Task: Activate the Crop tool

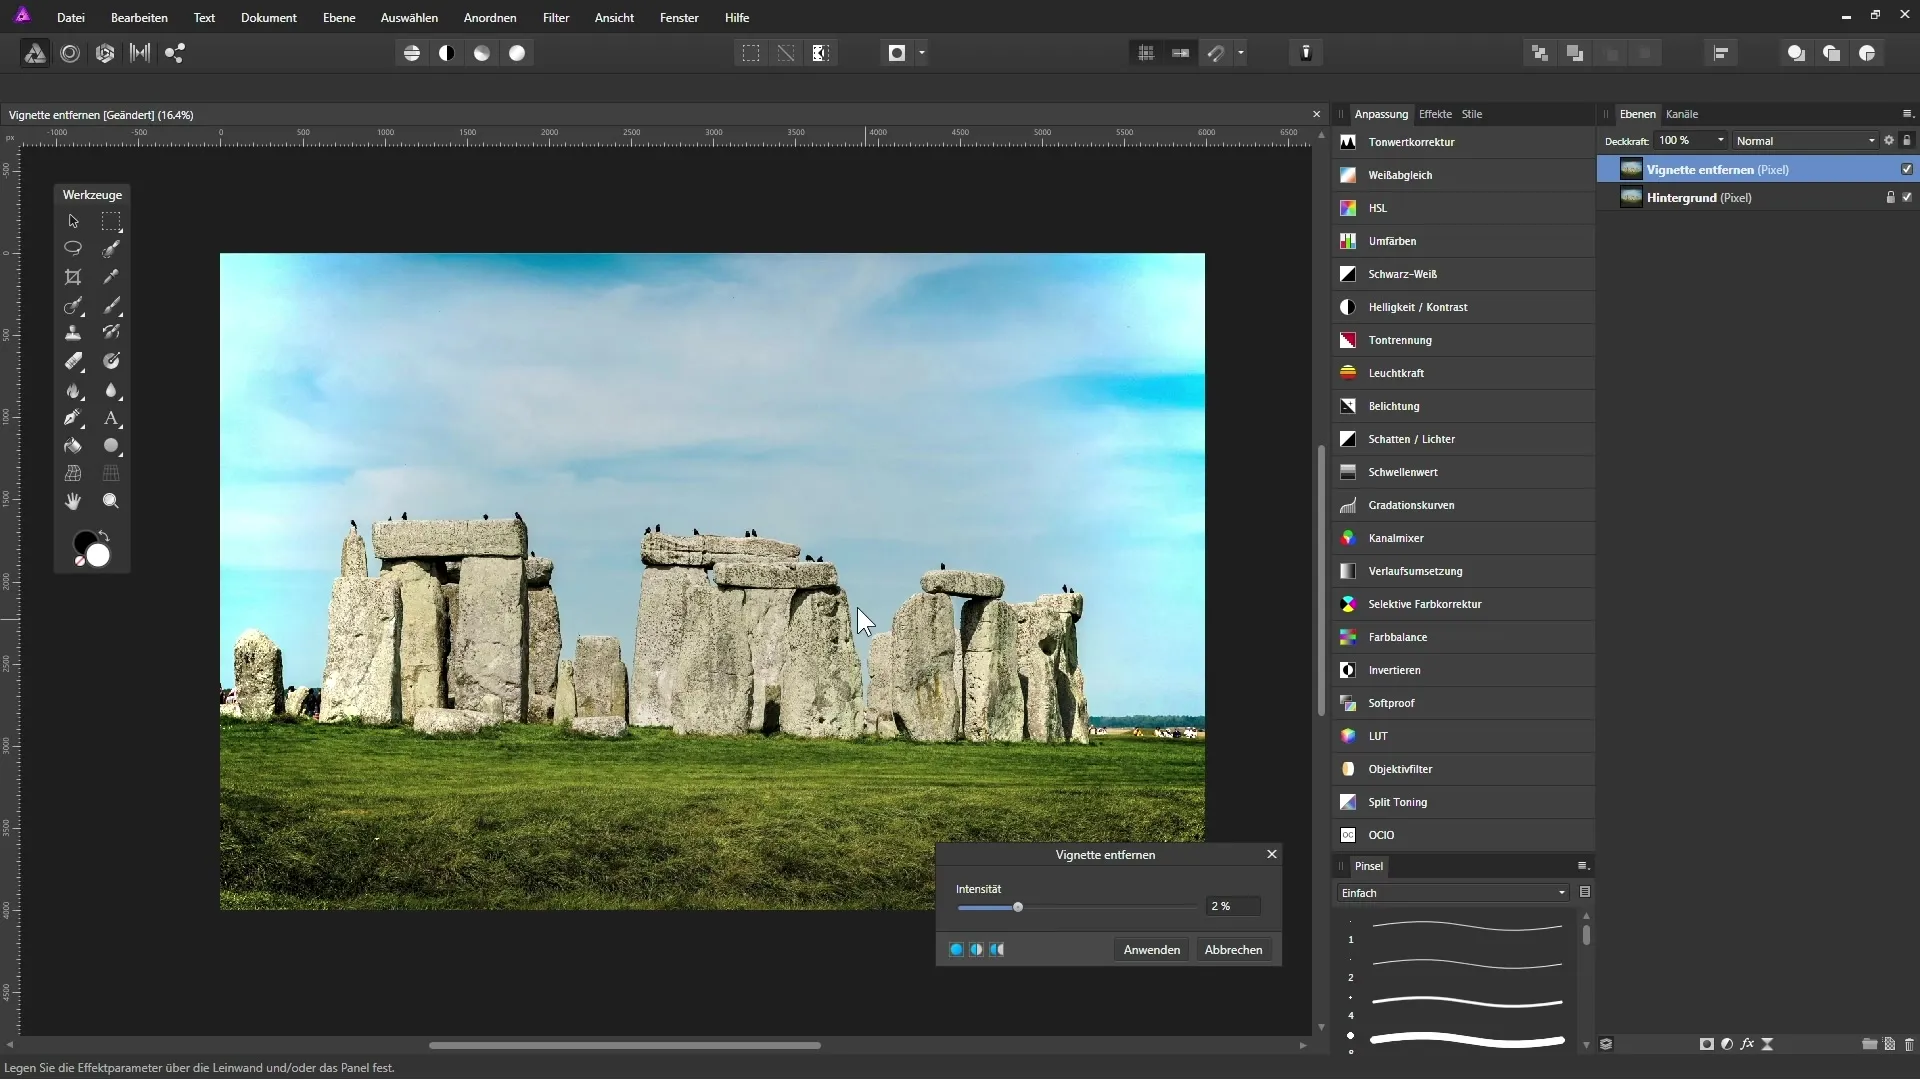Action: pos(73,277)
